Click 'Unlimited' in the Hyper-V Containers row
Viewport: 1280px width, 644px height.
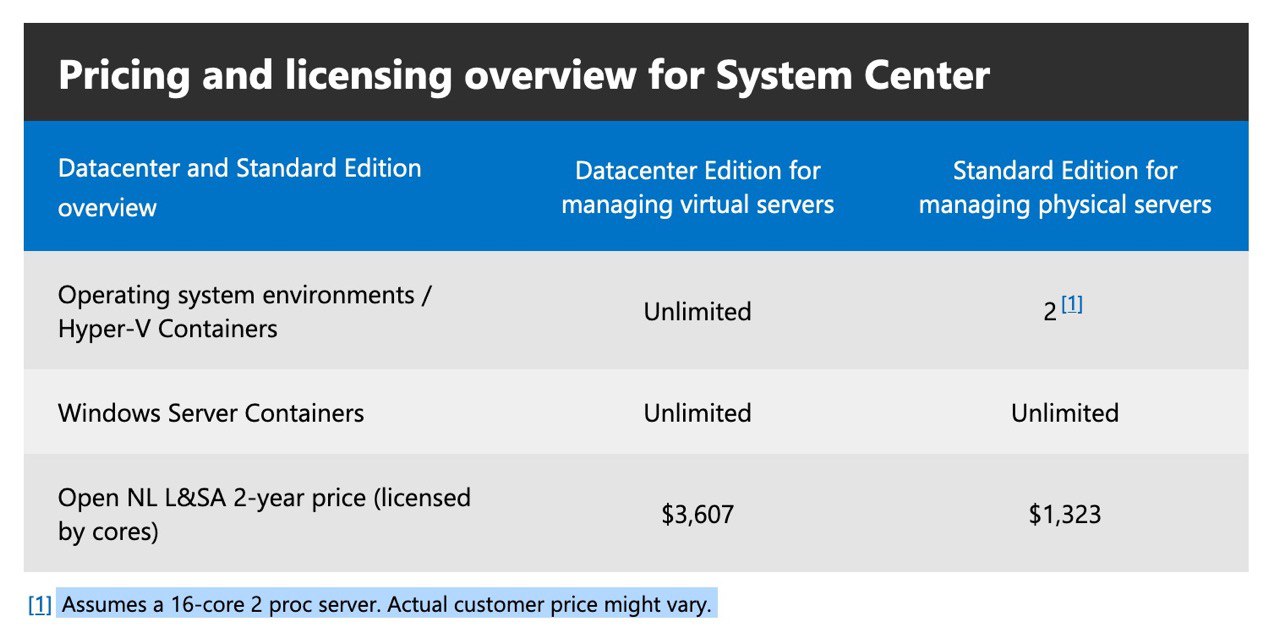coord(697,312)
